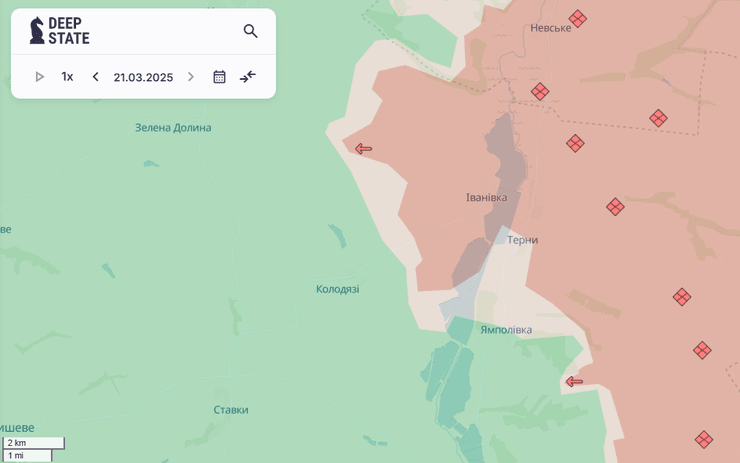This screenshot has height=463, width=740.
Task: Select the unit marker in bottom-right corner
Action: [x=704, y=440]
